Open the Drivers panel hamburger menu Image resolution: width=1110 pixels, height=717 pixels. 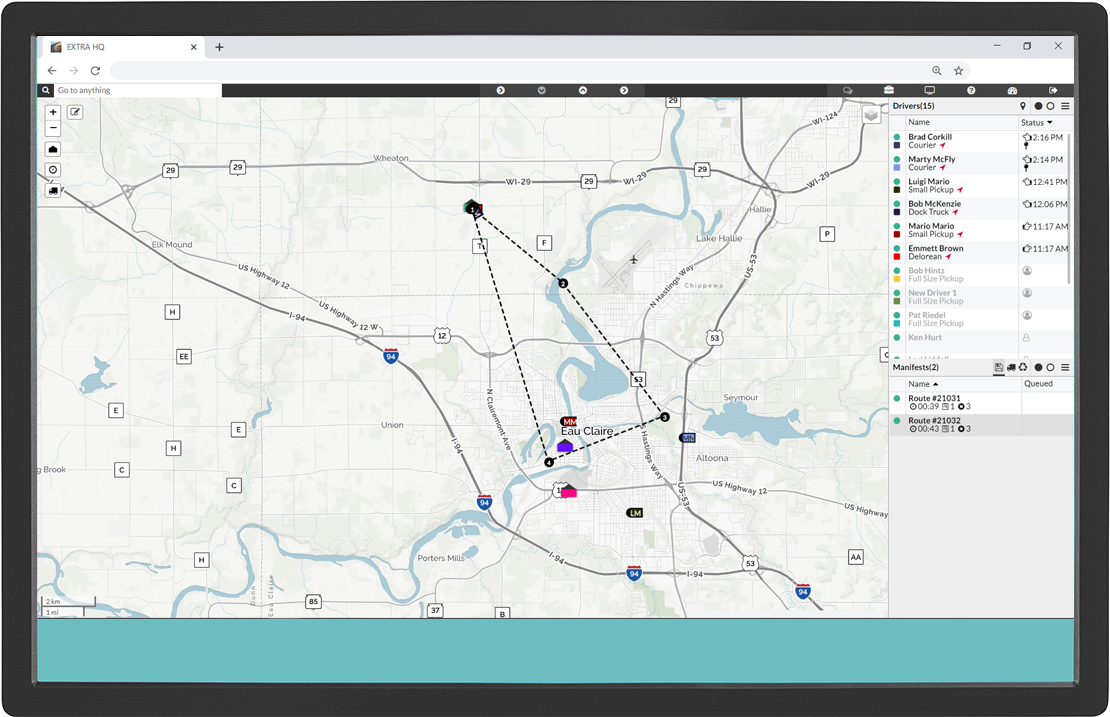tap(1065, 106)
